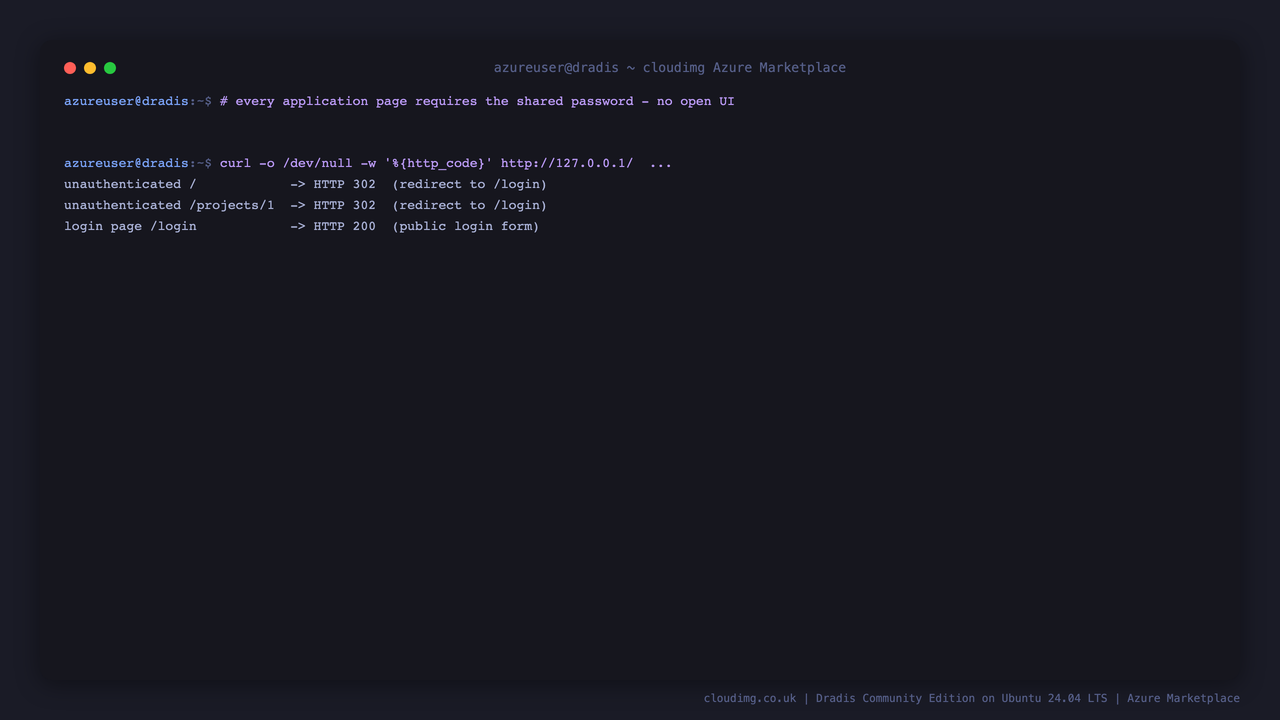Click the 'HTTP 200' status code text
This screenshot has height=720, width=1280.
tap(345, 226)
